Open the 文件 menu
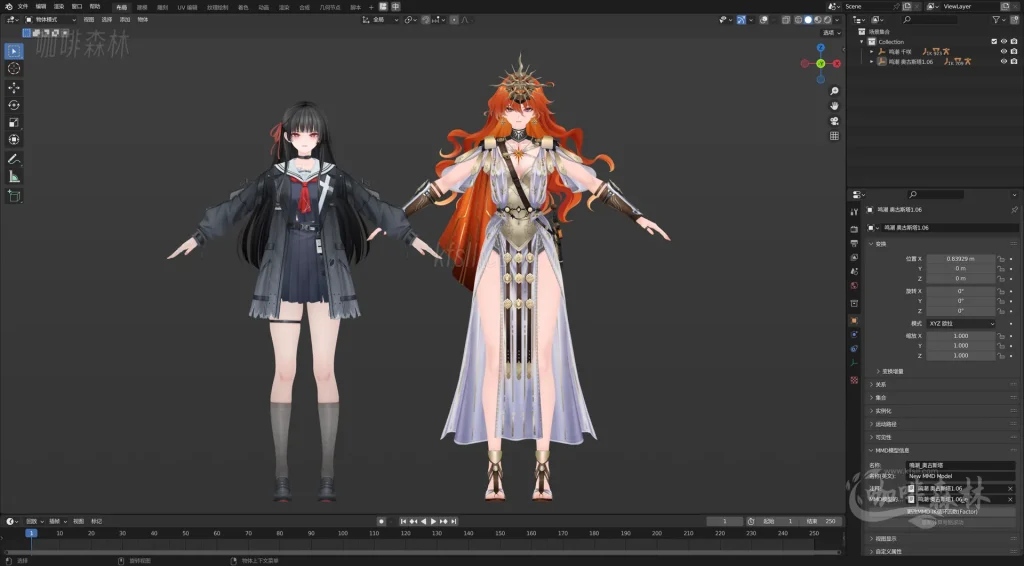 [23, 7]
